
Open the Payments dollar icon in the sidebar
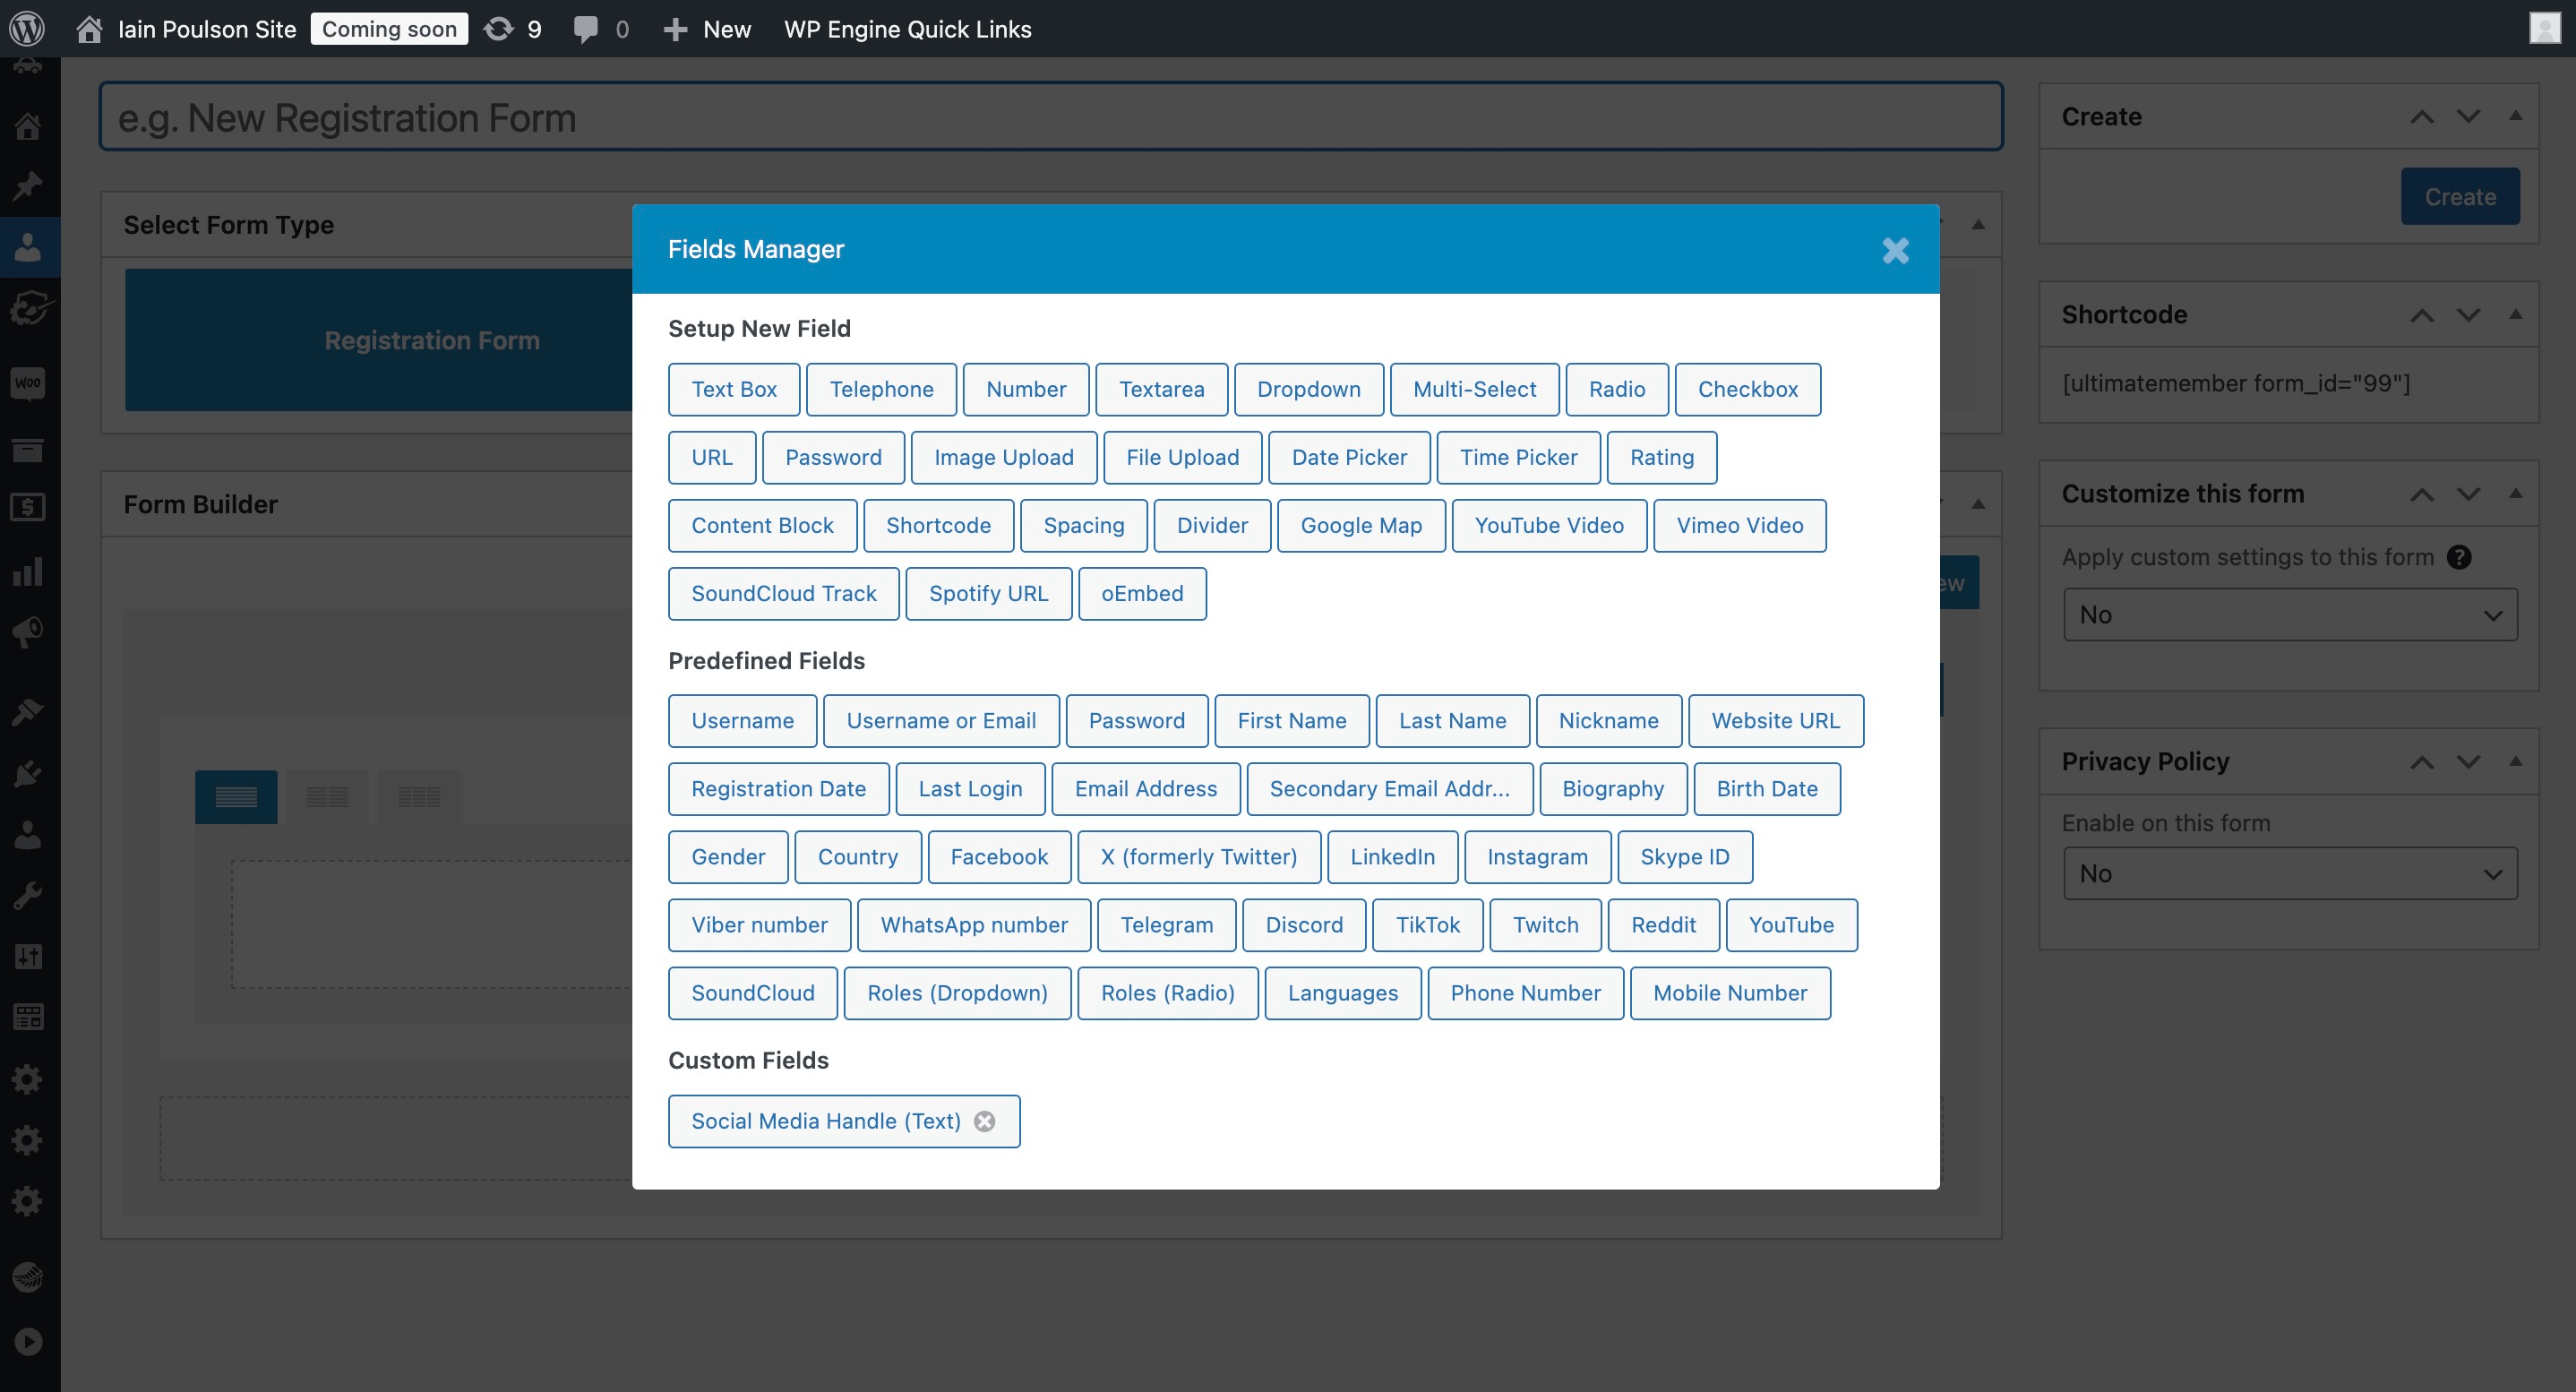coord(28,507)
